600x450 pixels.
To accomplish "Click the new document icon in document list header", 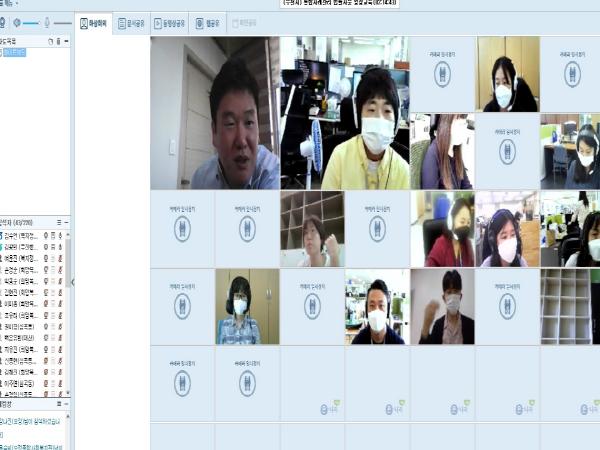I will click(x=51, y=41).
